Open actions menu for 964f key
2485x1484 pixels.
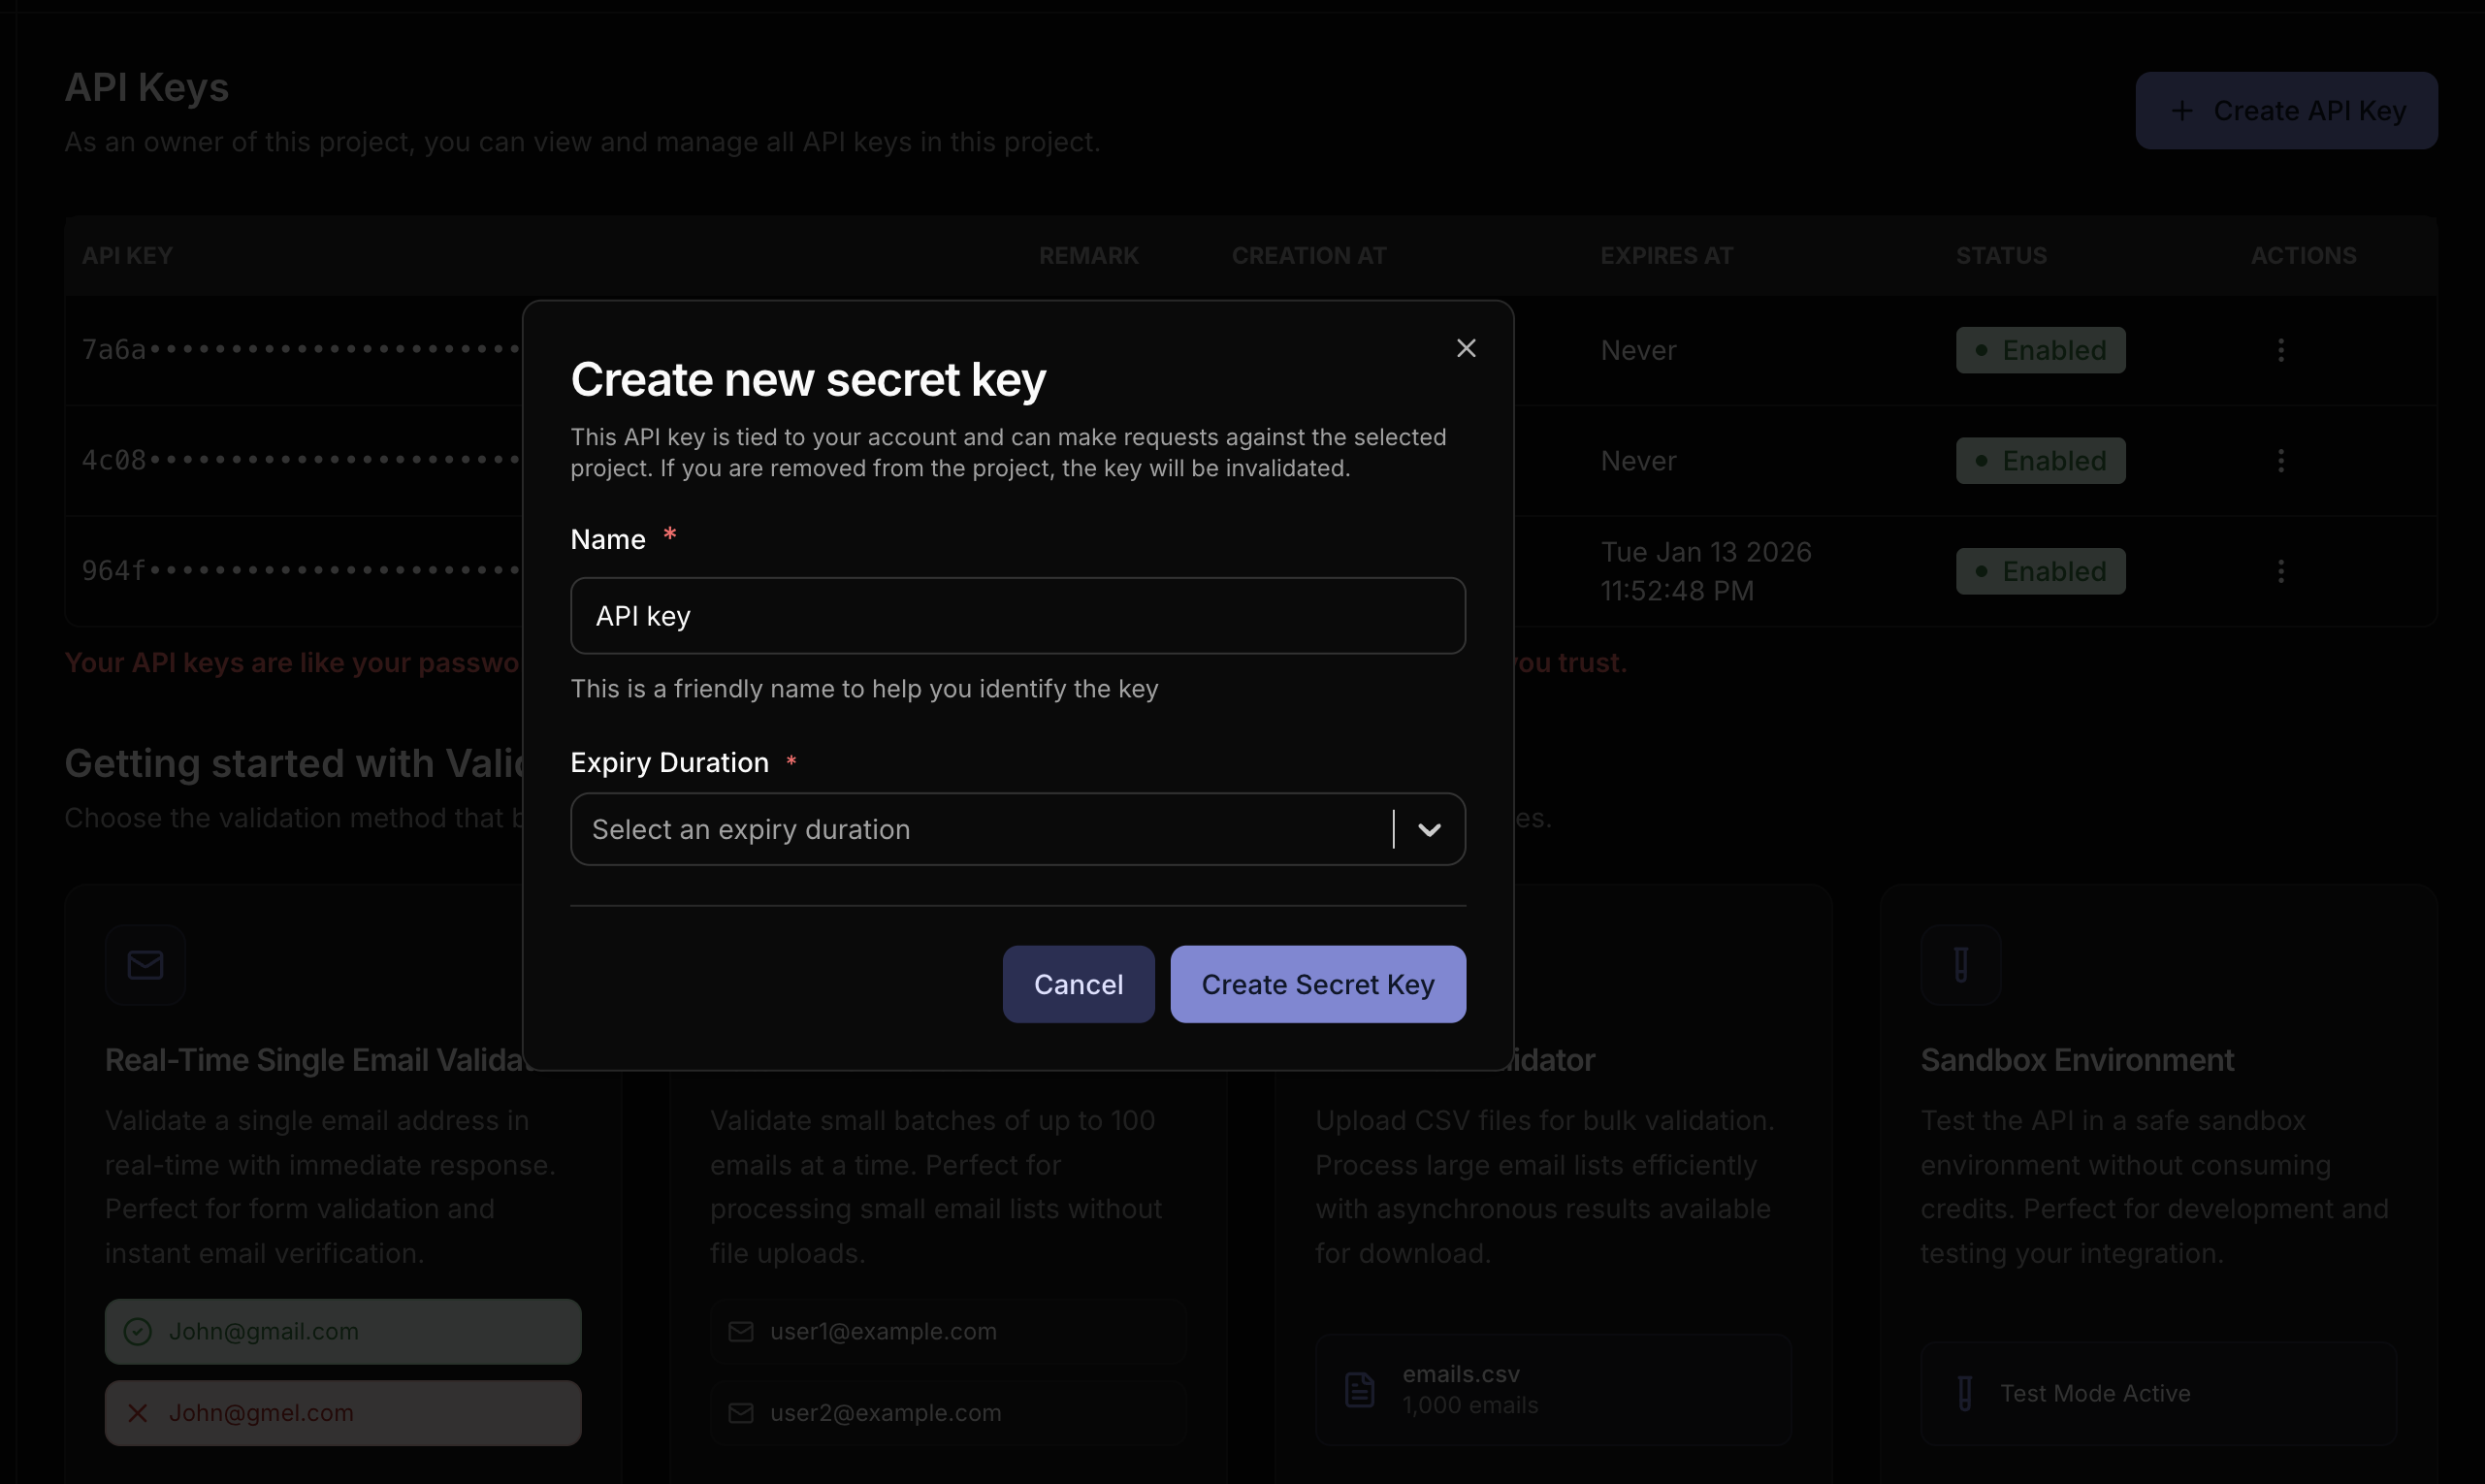coord(2280,571)
